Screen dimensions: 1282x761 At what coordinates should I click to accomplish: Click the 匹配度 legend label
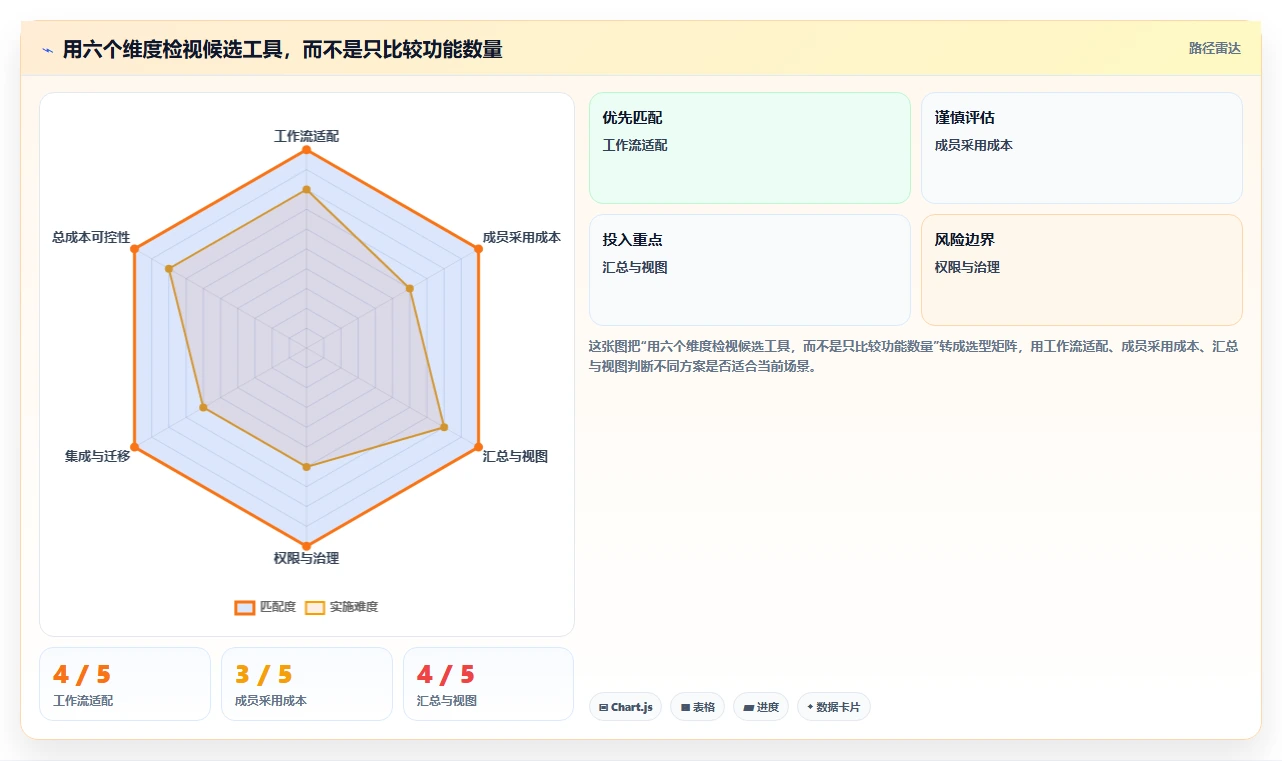pos(278,607)
